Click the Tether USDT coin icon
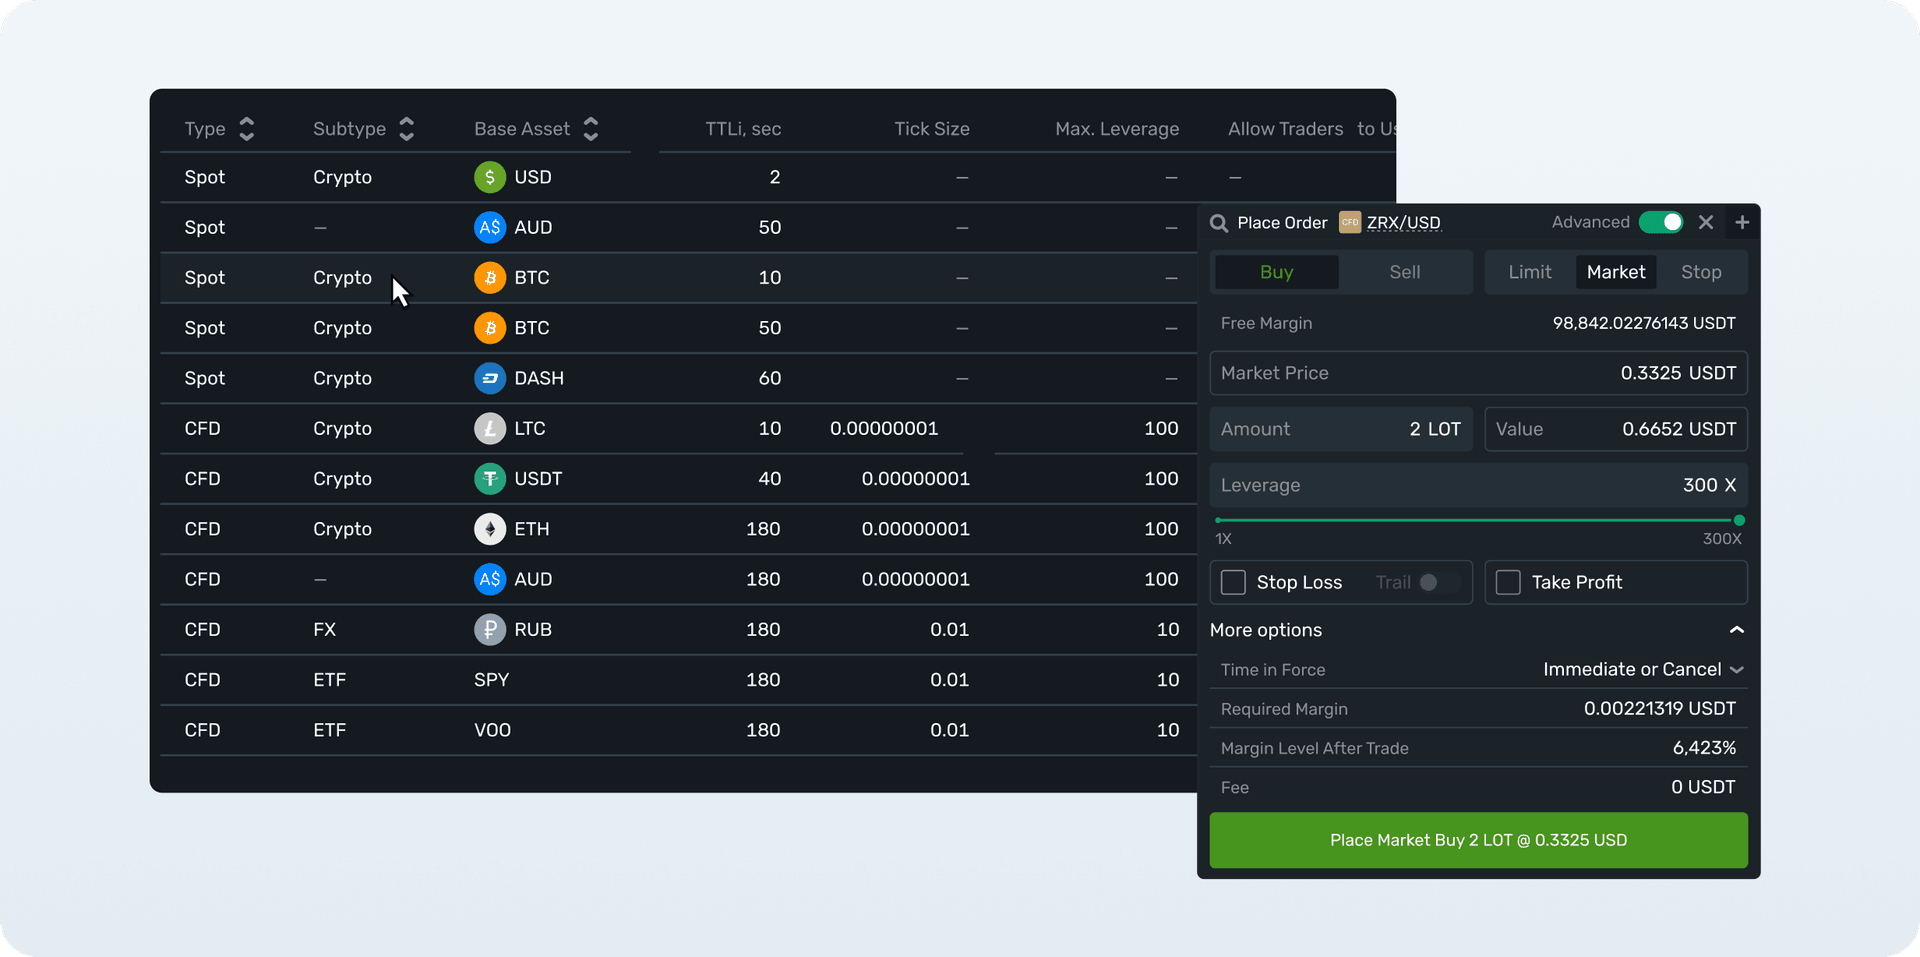 coord(489,479)
